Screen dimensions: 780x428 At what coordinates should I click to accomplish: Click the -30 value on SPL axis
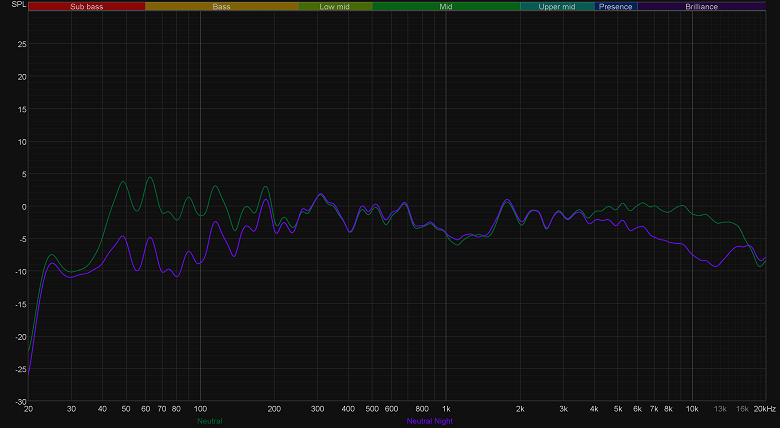21,402
